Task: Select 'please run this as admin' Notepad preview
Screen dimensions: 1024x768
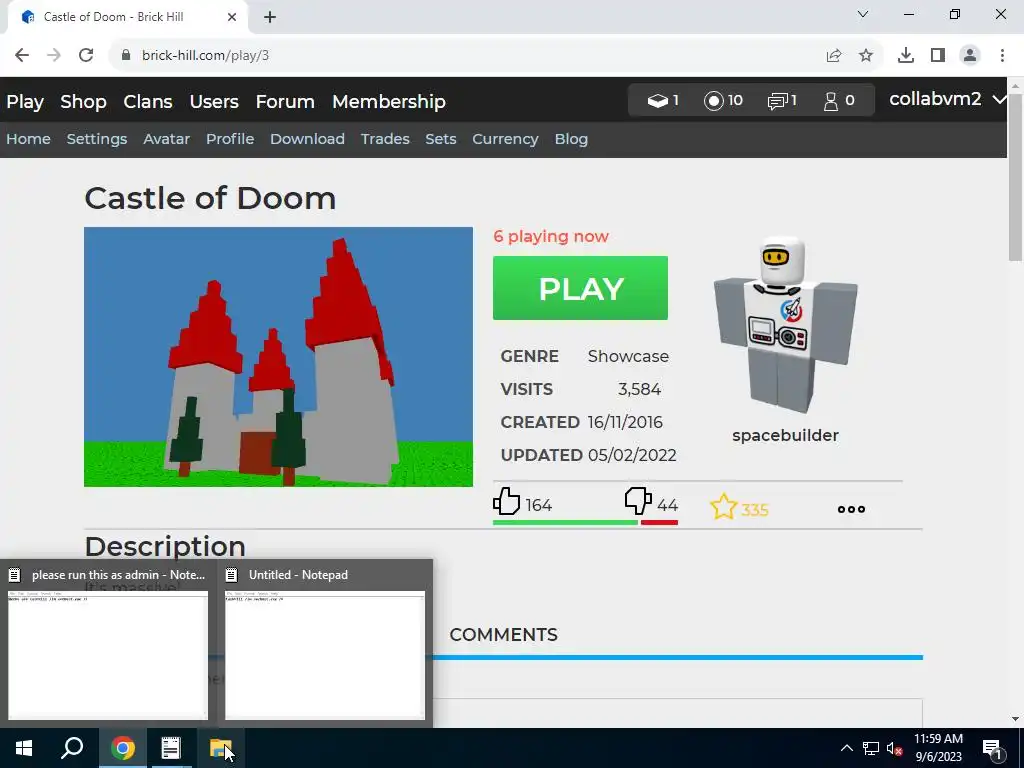Action: 108,644
